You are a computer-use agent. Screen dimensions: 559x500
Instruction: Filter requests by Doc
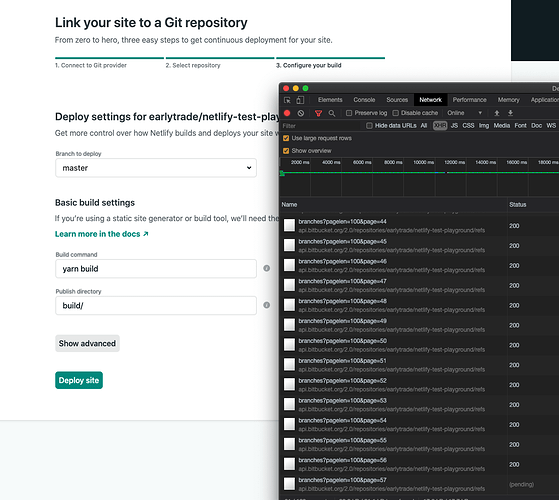coord(537,125)
